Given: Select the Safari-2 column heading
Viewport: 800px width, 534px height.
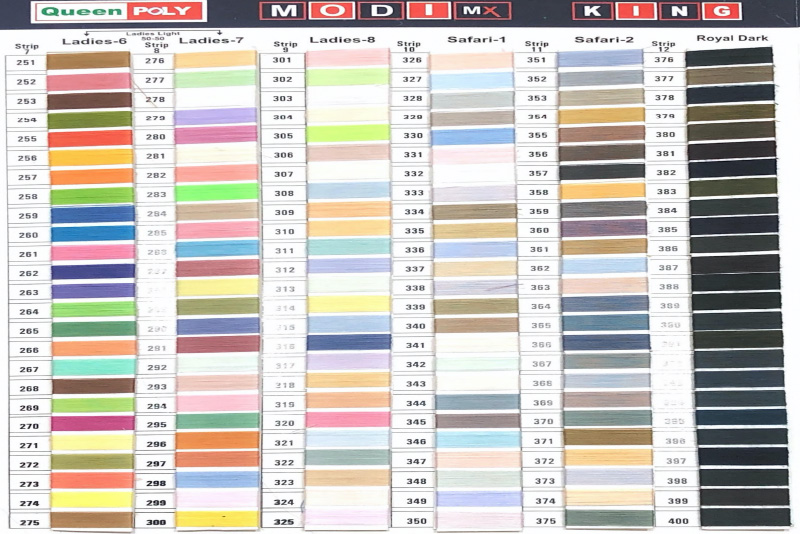Looking at the screenshot, I should point(604,39).
